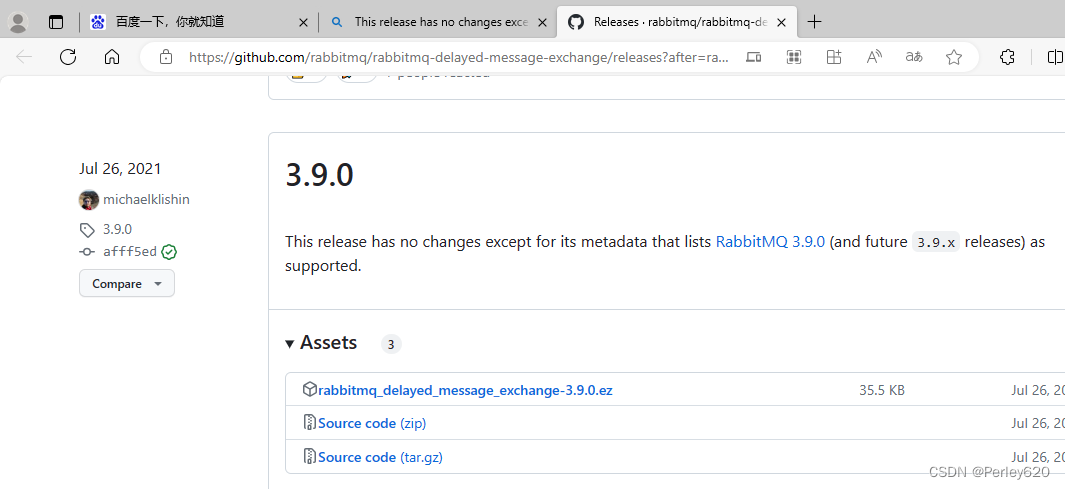The width and height of the screenshot is (1065, 489).
Task: Add this page to favorites
Action: click(x=954, y=57)
